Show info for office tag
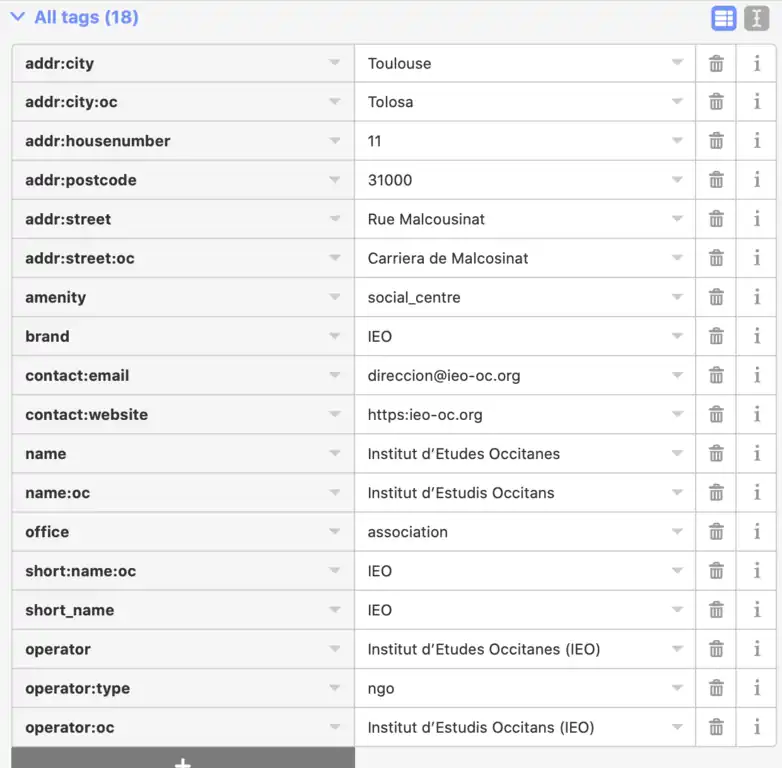The width and height of the screenshot is (782, 768). point(757,532)
